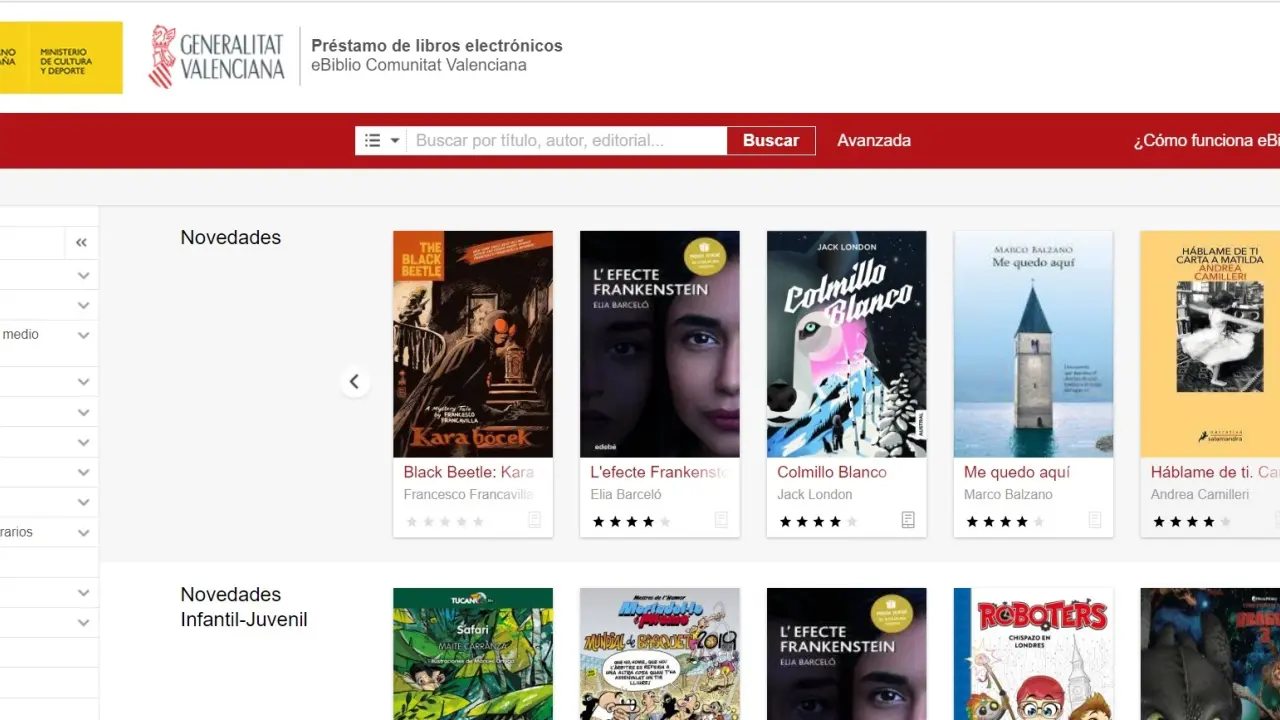Click ebook format icon on Colmillo Blanco card
The image size is (1280, 720).
908,520
